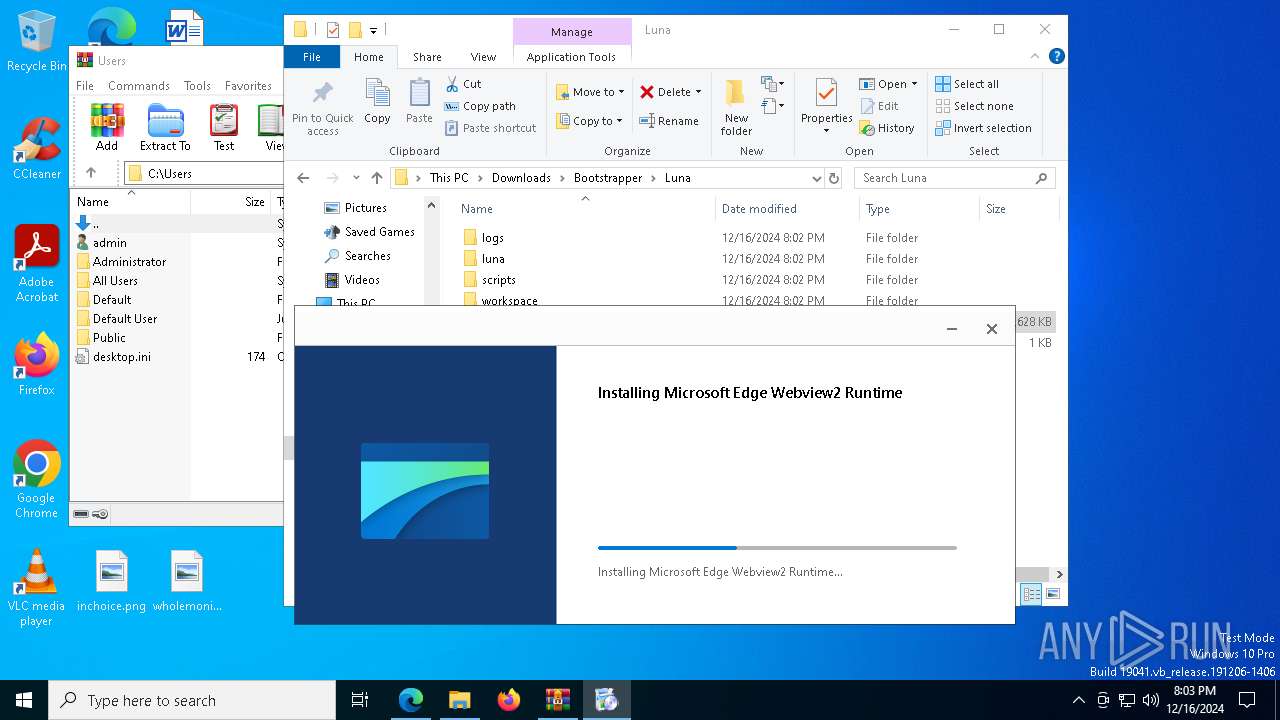Click in Search Luna field
This screenshot has height=720, width=1280.
[945, 178]
